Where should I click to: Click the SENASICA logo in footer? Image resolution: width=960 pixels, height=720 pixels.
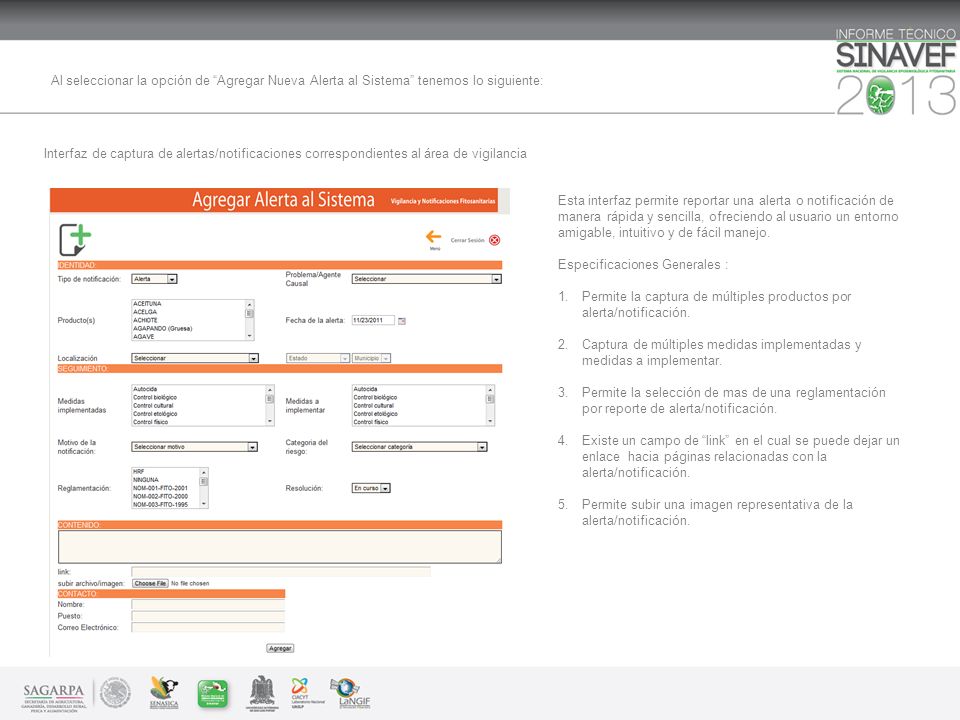coord(164,692)
